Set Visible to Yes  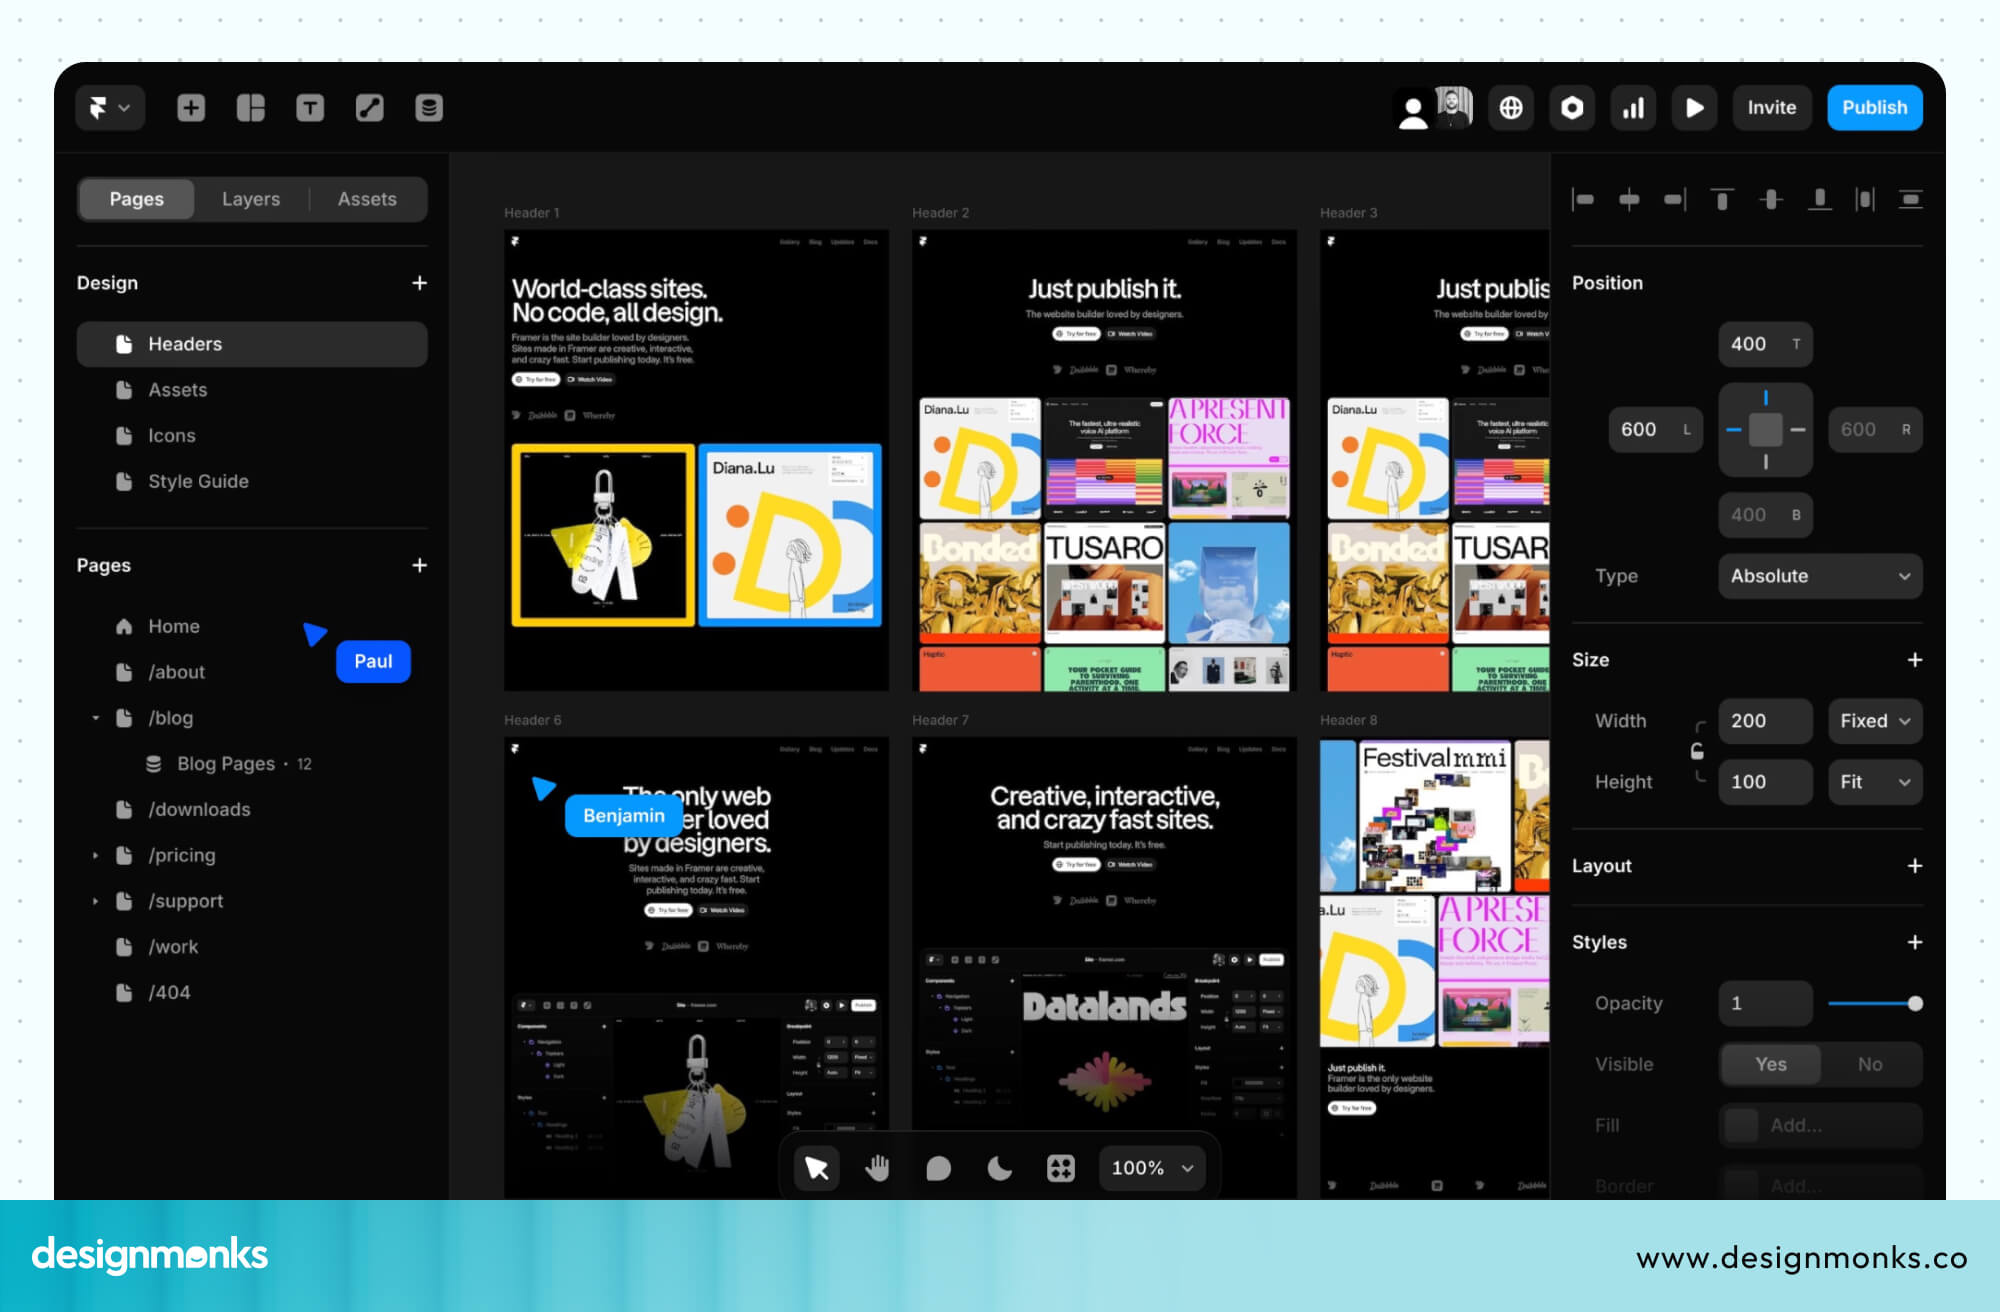(x=1770, y=1064)
